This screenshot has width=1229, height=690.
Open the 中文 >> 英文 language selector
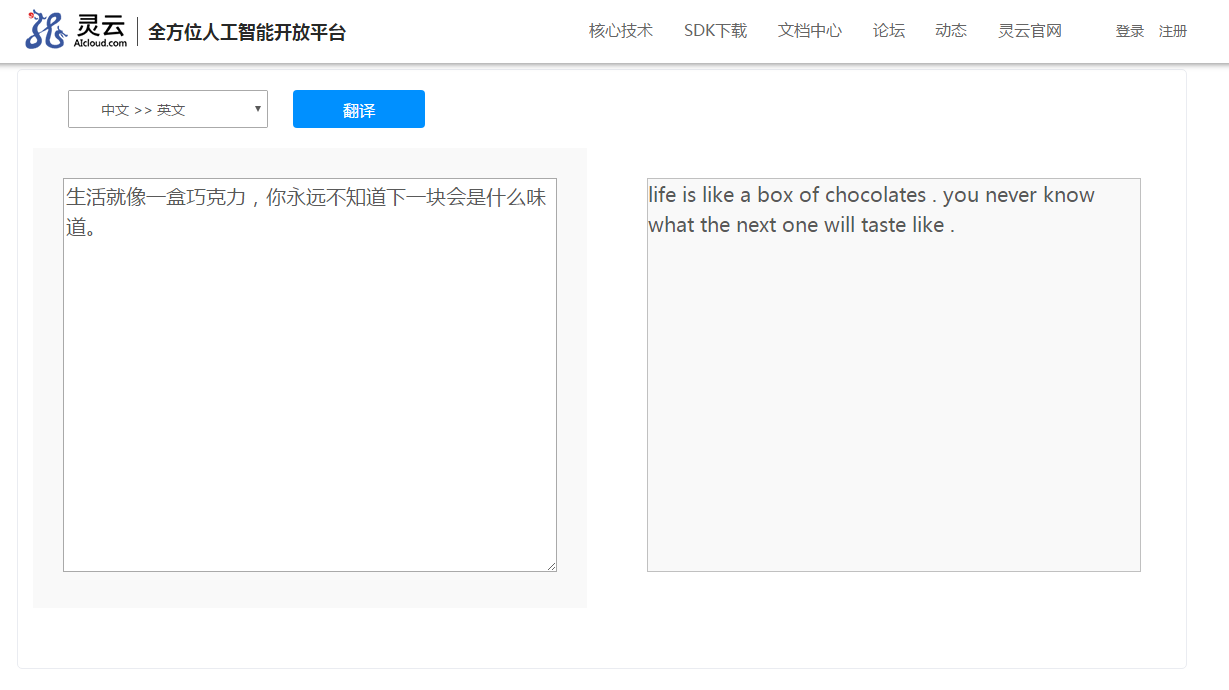(x=160, y=109)
